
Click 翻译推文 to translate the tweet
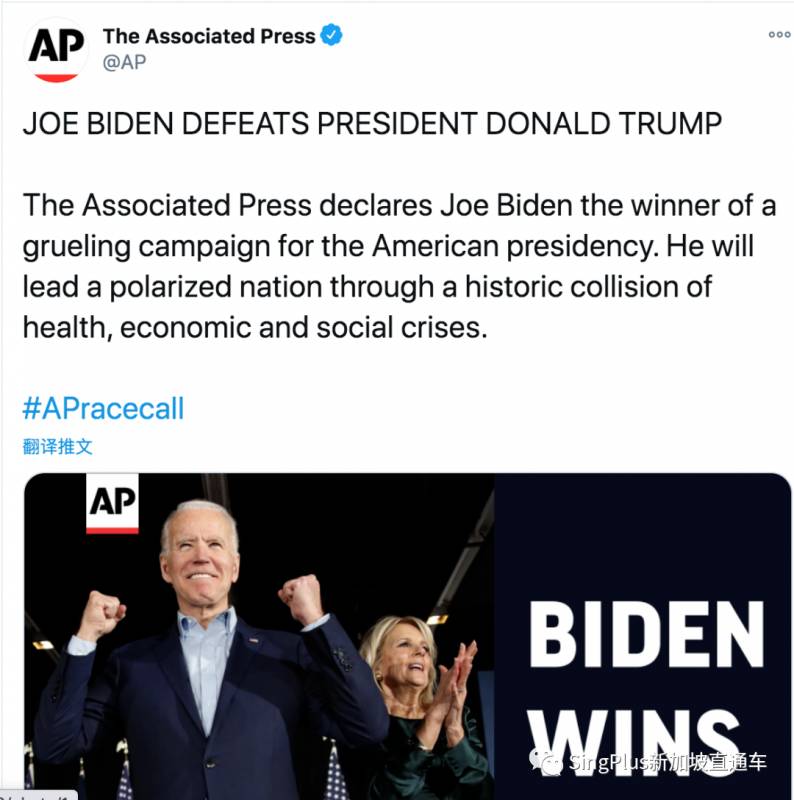pyautogui.click(x=58, y=446)
